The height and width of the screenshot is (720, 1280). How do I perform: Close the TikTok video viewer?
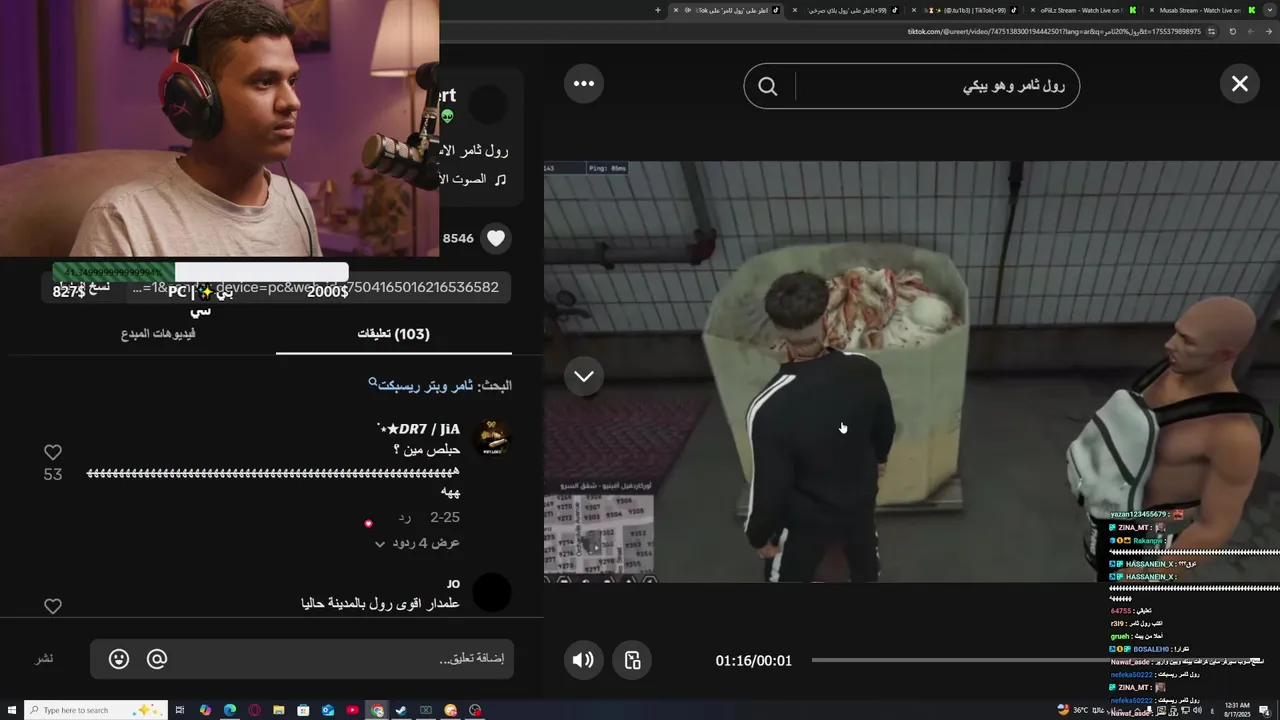point(1239,84)
